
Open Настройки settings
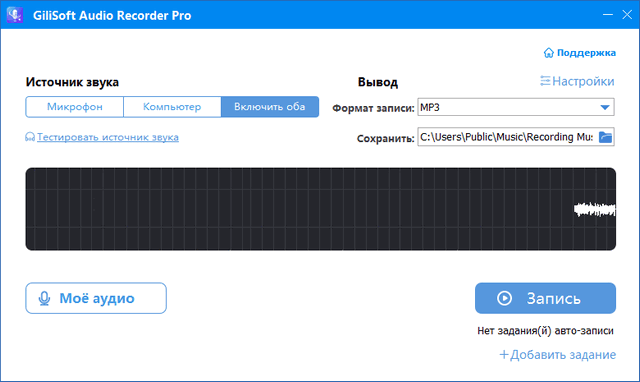click(577, 81)
